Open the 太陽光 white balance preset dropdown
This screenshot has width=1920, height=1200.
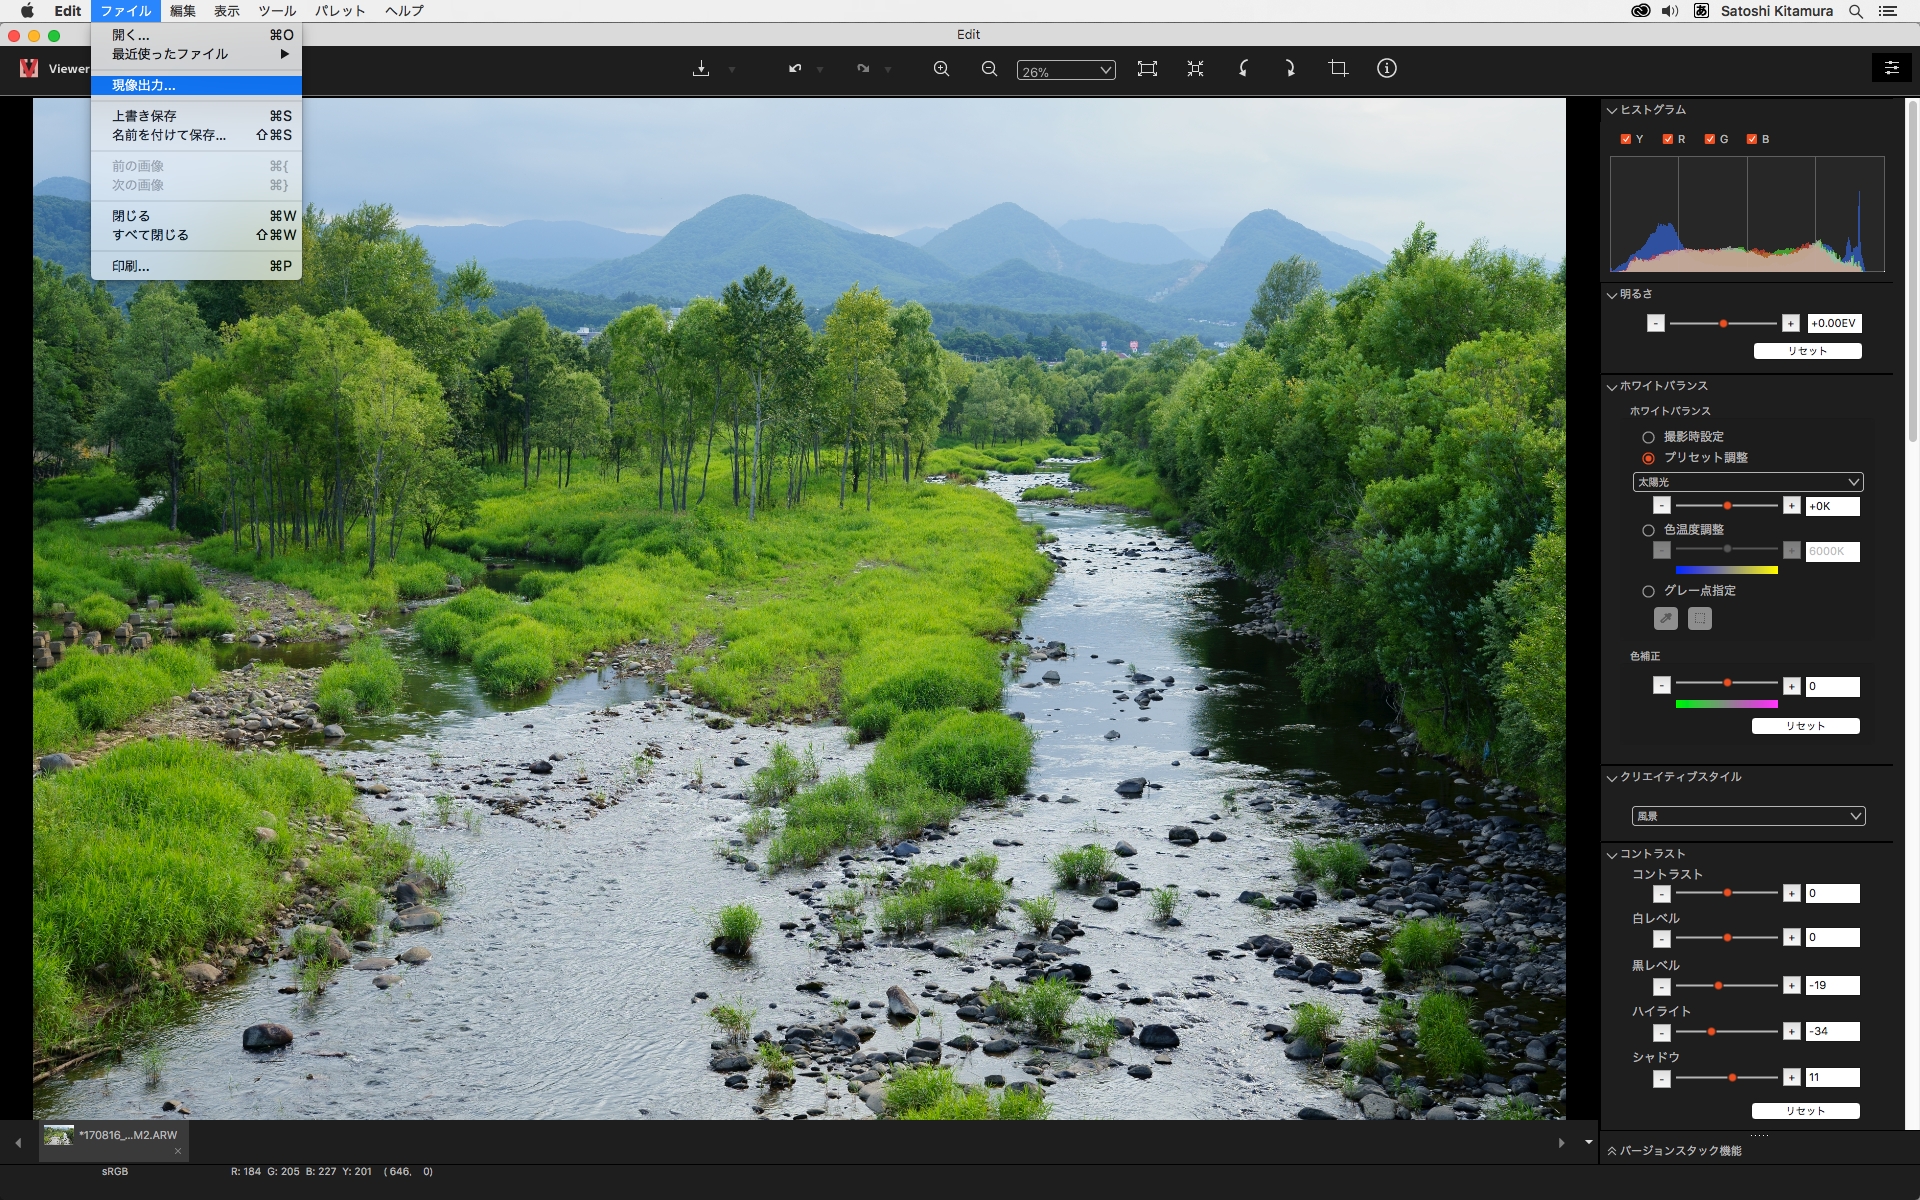click(1747, 482)
